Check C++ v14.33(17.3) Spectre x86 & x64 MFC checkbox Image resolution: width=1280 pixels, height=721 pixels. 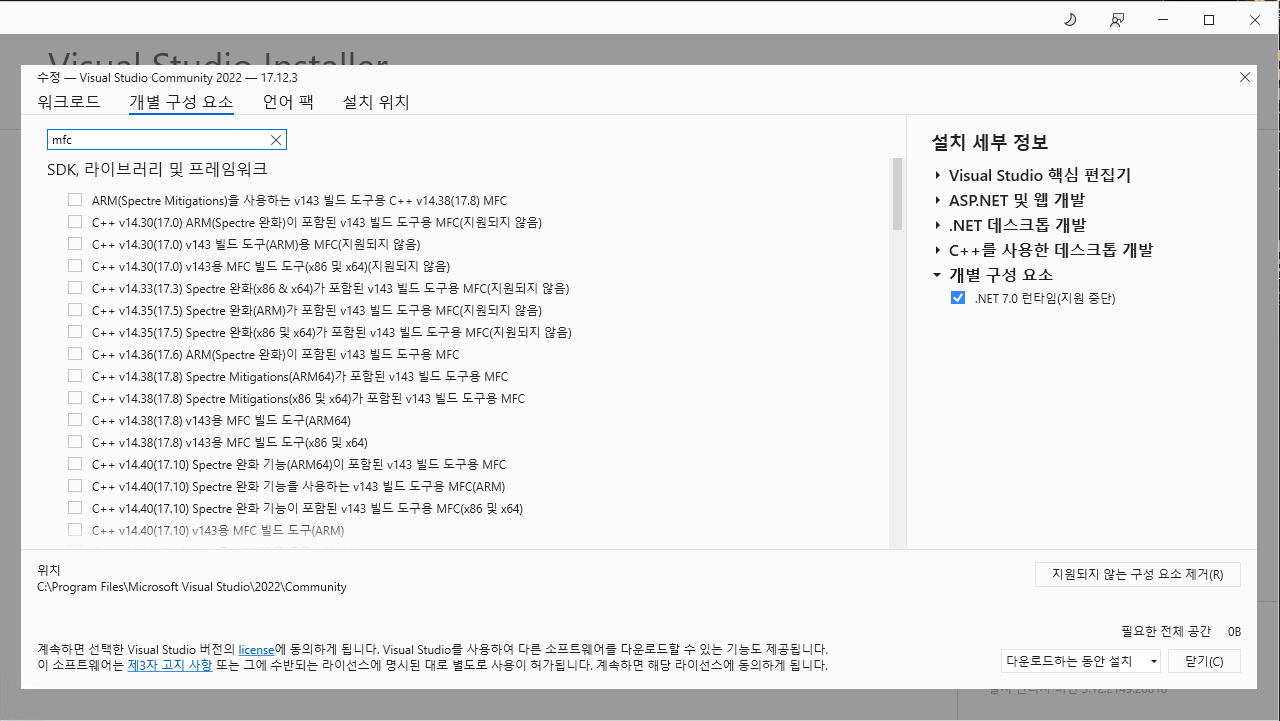click(x=75, y=288)
